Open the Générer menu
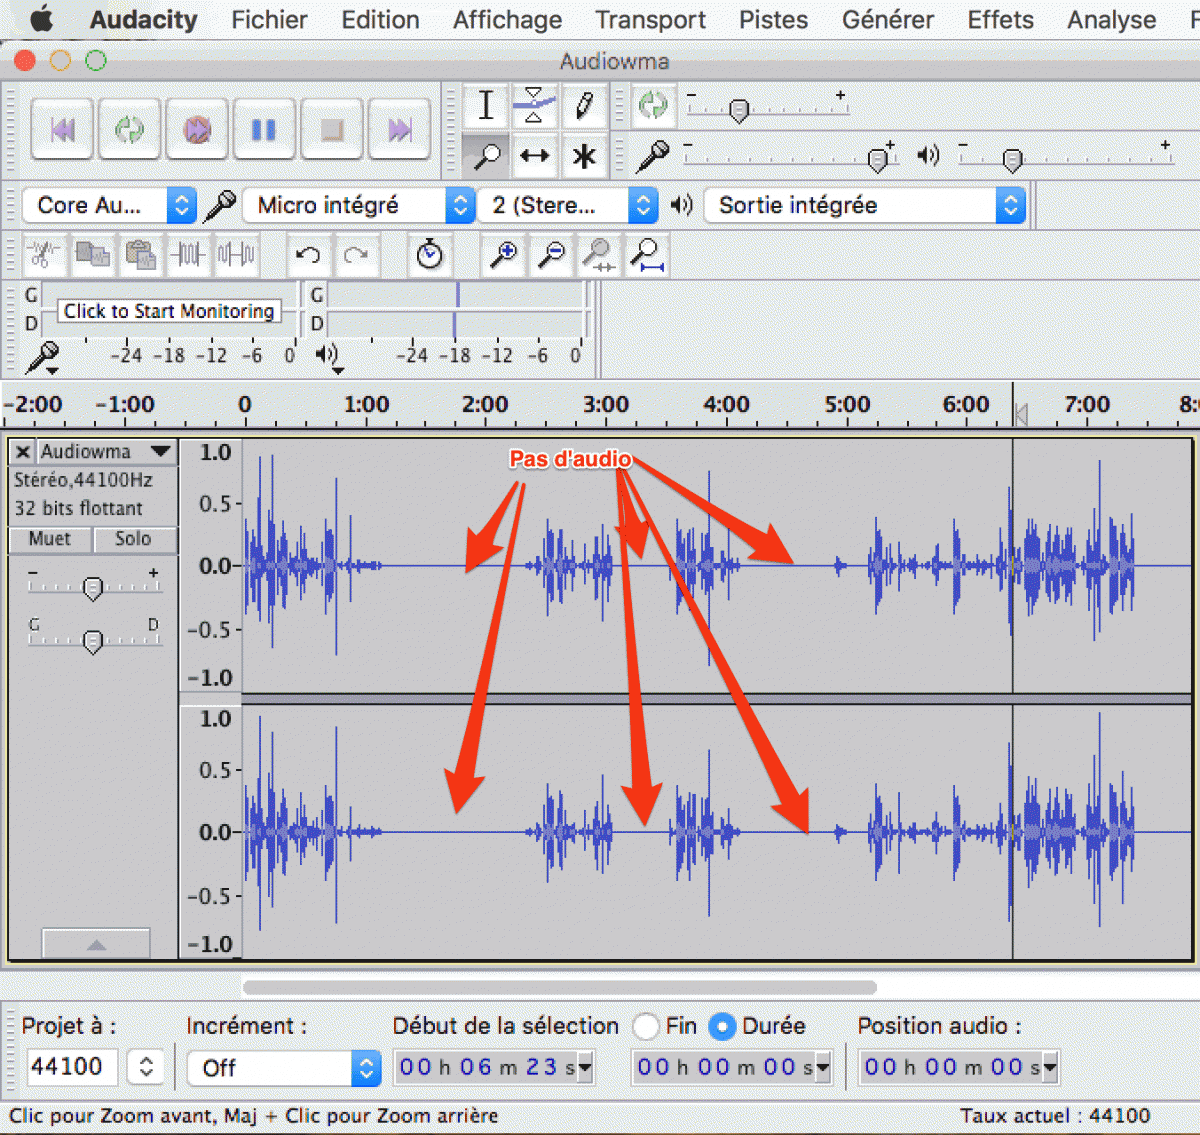The width and height of the screenshot is (1200, 1135). (888, 20)
